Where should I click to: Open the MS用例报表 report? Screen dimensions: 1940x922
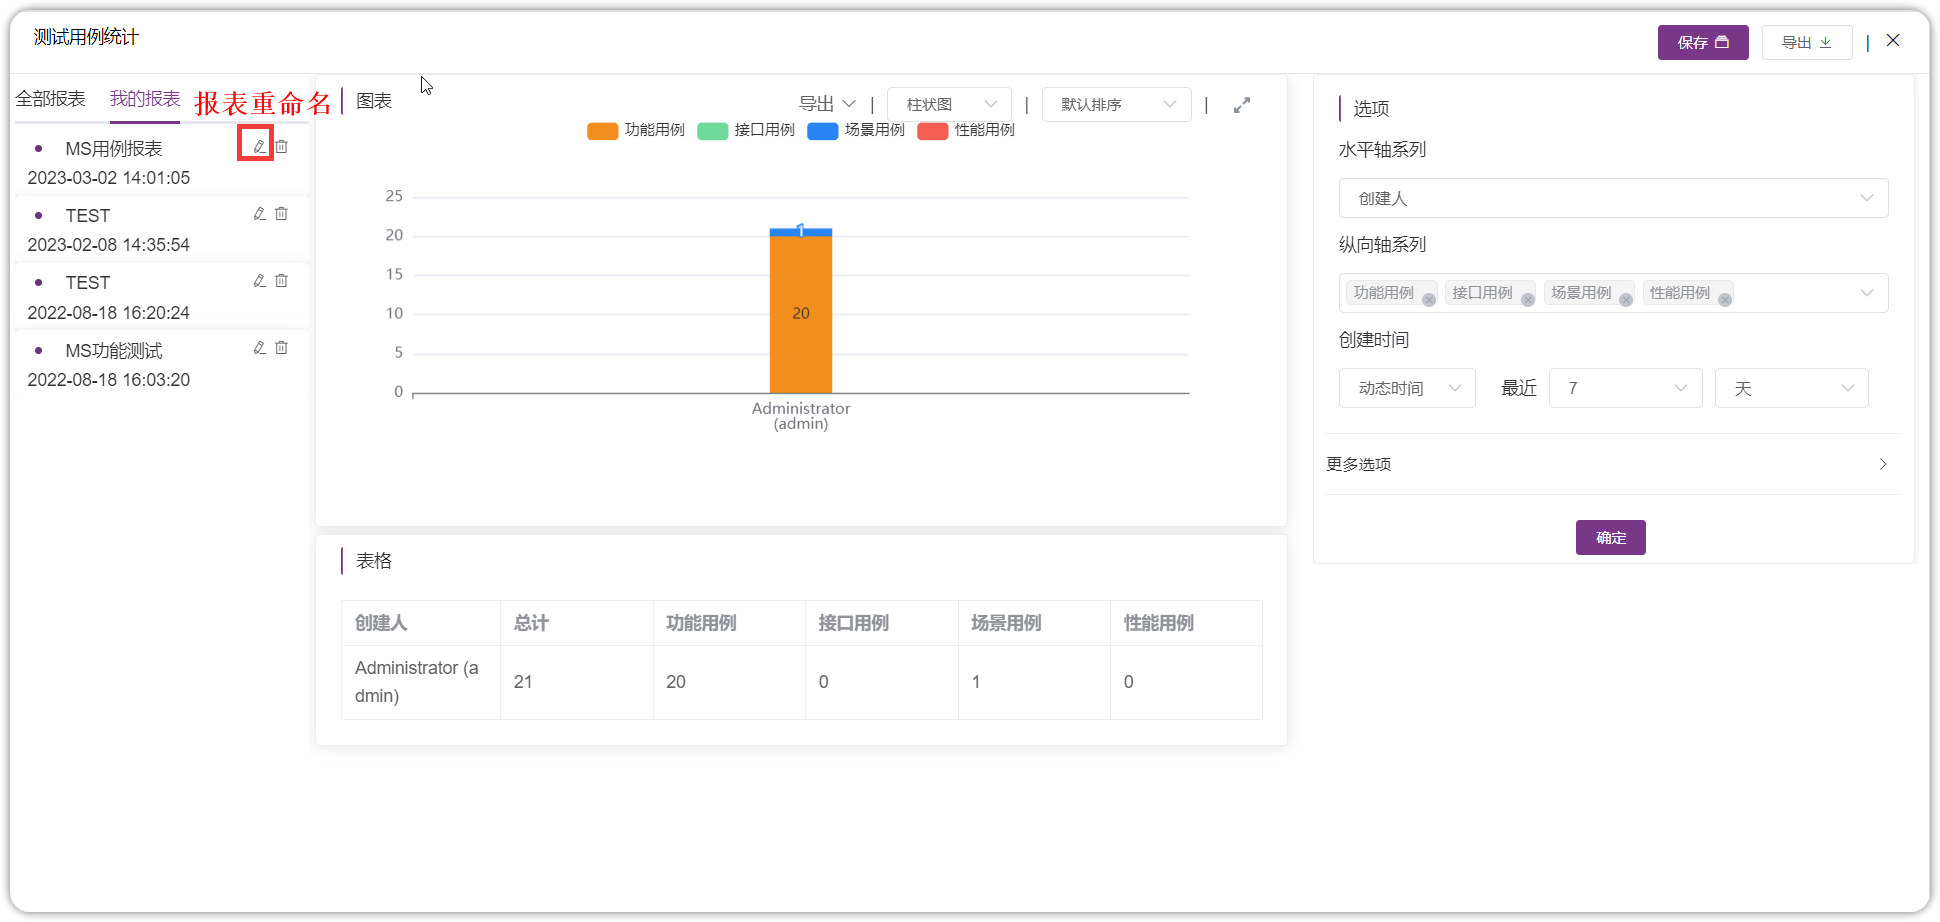tap(113, 149)
